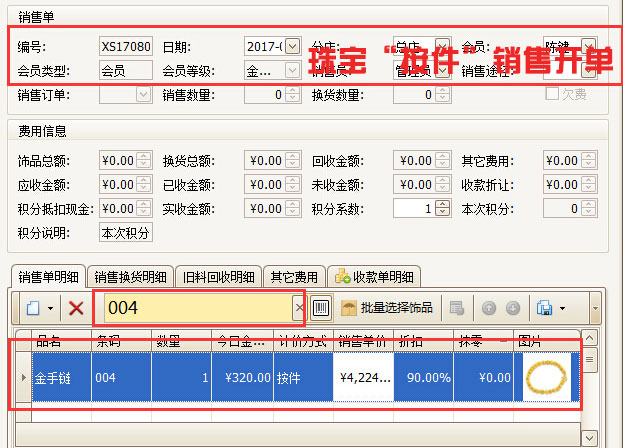Toggle the 欠费 checkbox
The image size is (623, 448).
[552, 94]
